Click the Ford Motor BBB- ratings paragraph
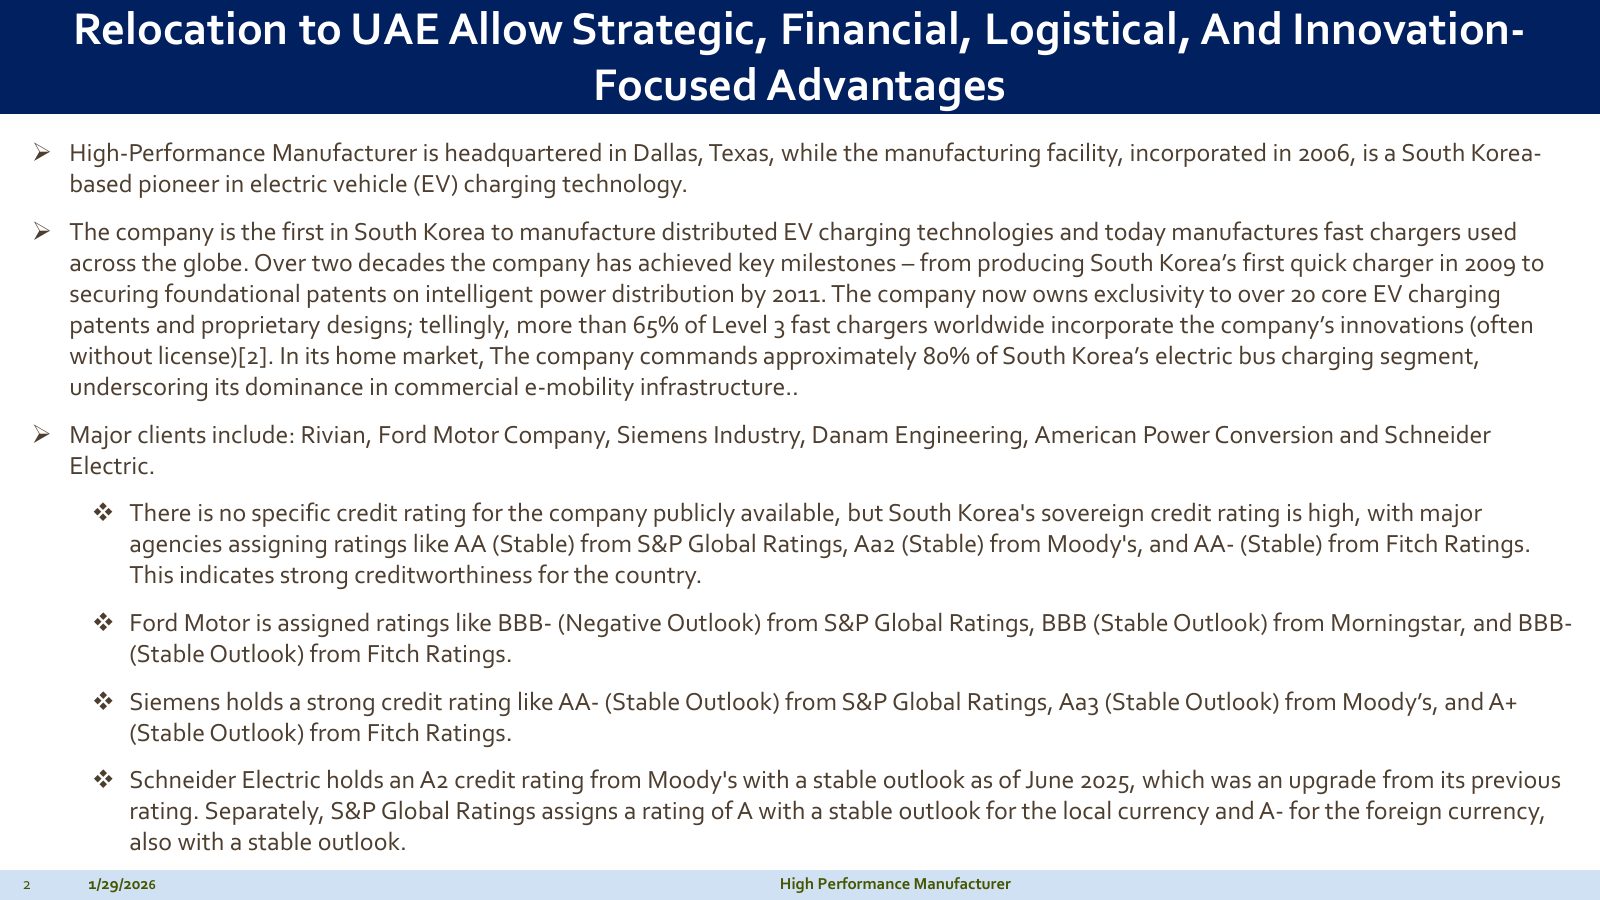 click(850, 638)
